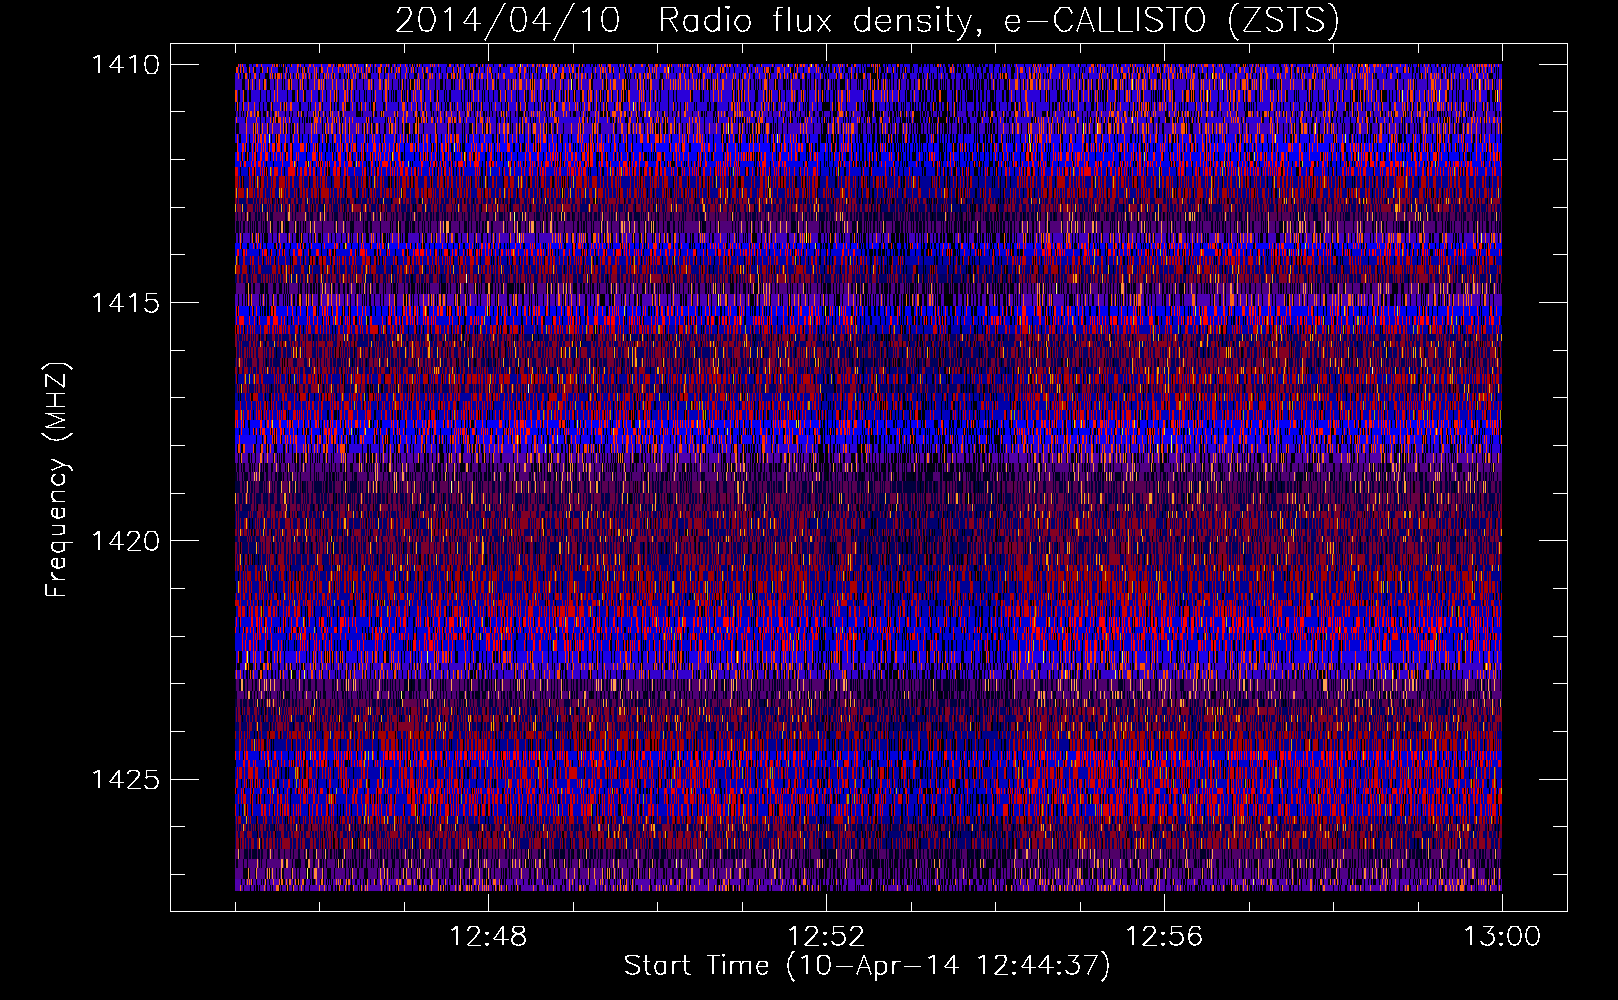
Task: Click the 1415 frequency tick label
Action: click(126, 303)
